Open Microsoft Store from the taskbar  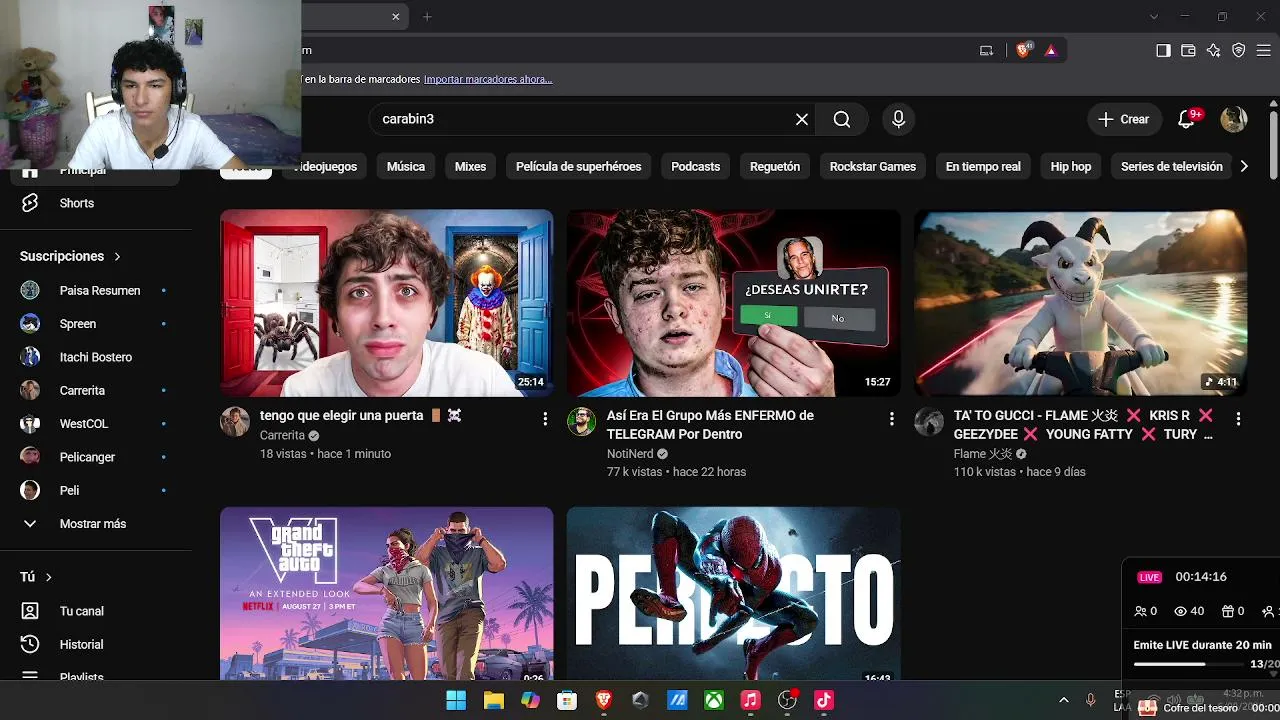point(567,700)
